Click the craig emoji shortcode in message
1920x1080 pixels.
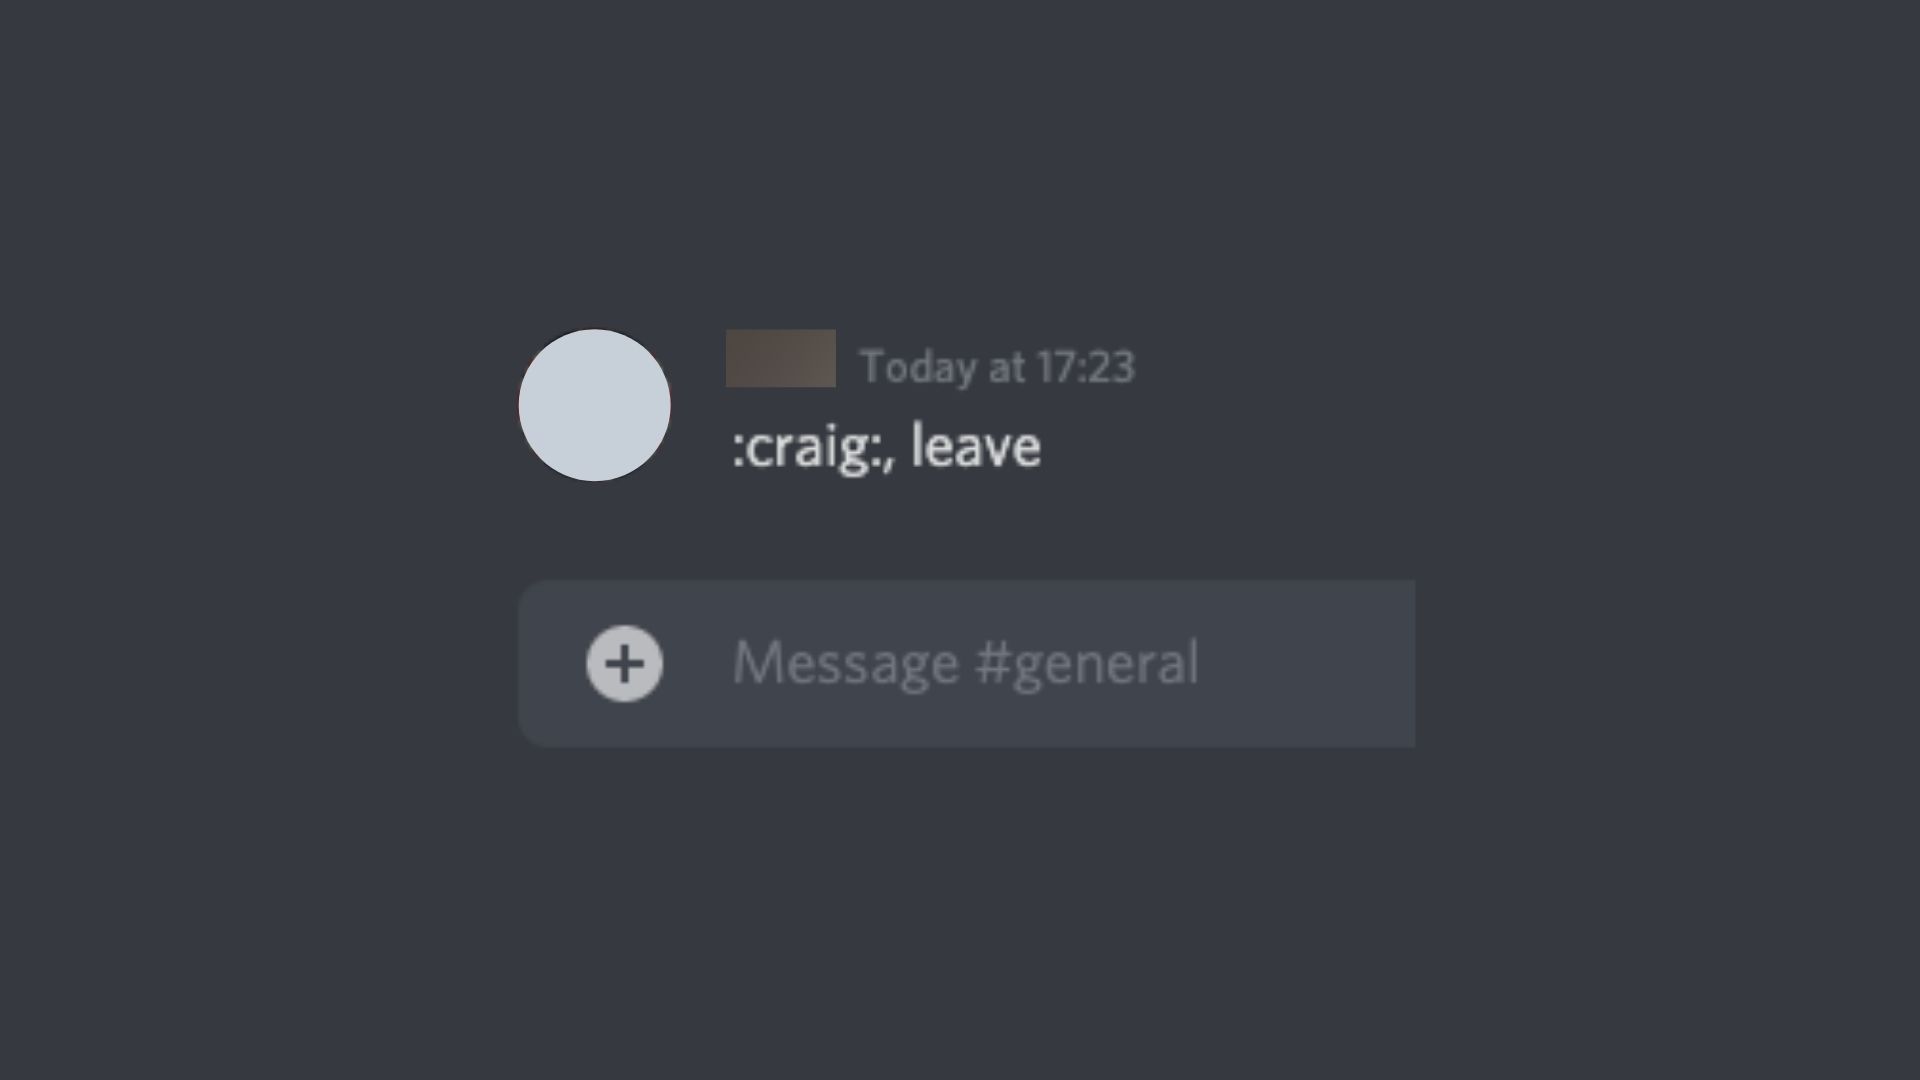[x=802, y=446]
